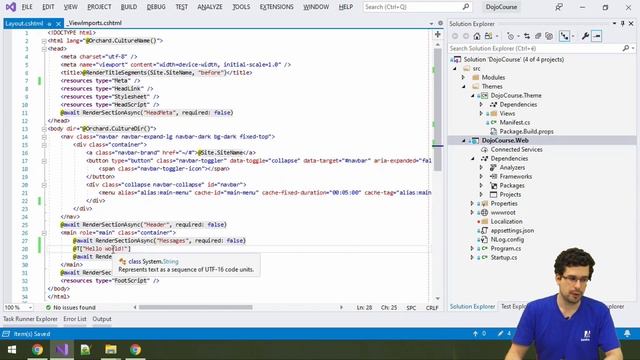Screen dimensions: 640x360
Task: Select Startup.cs in Solution Explorer
Action: [504, 257]
